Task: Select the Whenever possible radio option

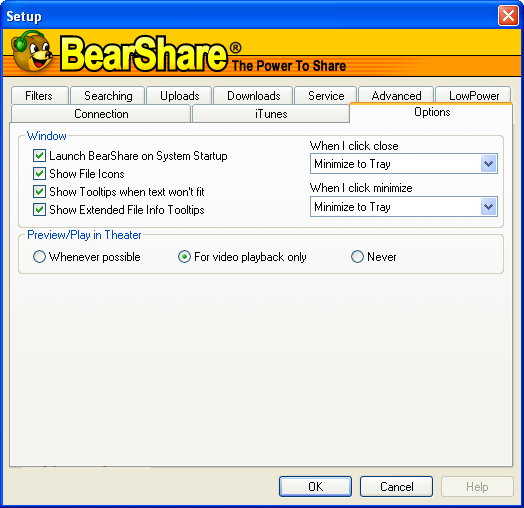Action: pos(39,257)
